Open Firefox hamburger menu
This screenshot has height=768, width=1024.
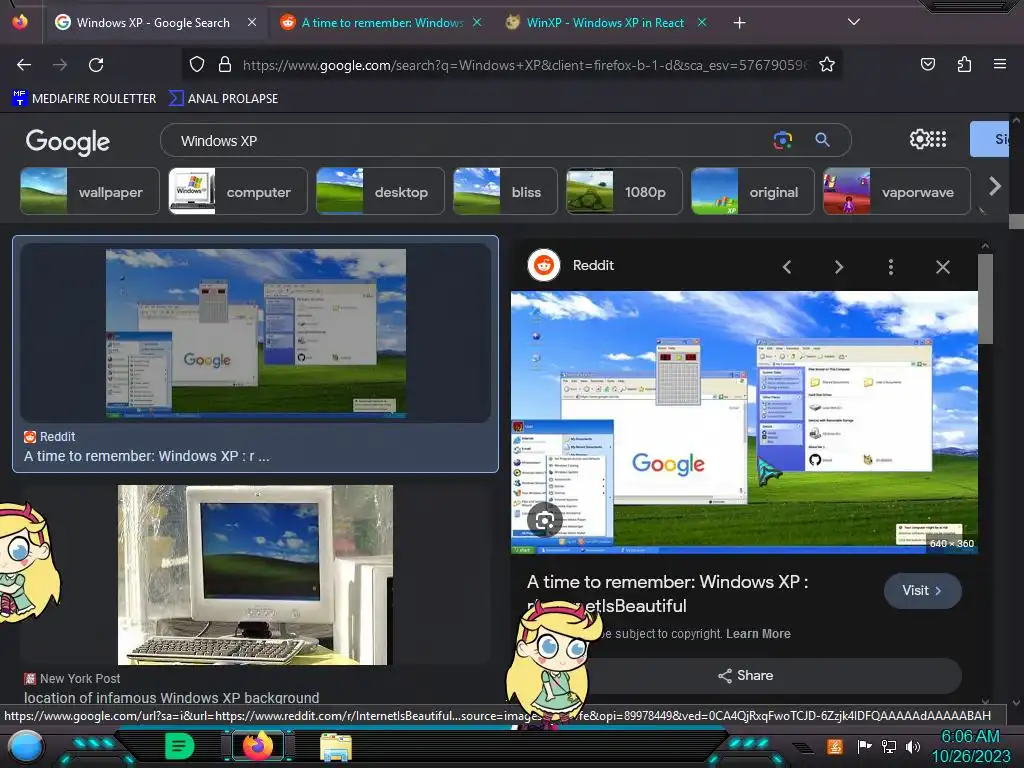[999, 64]
